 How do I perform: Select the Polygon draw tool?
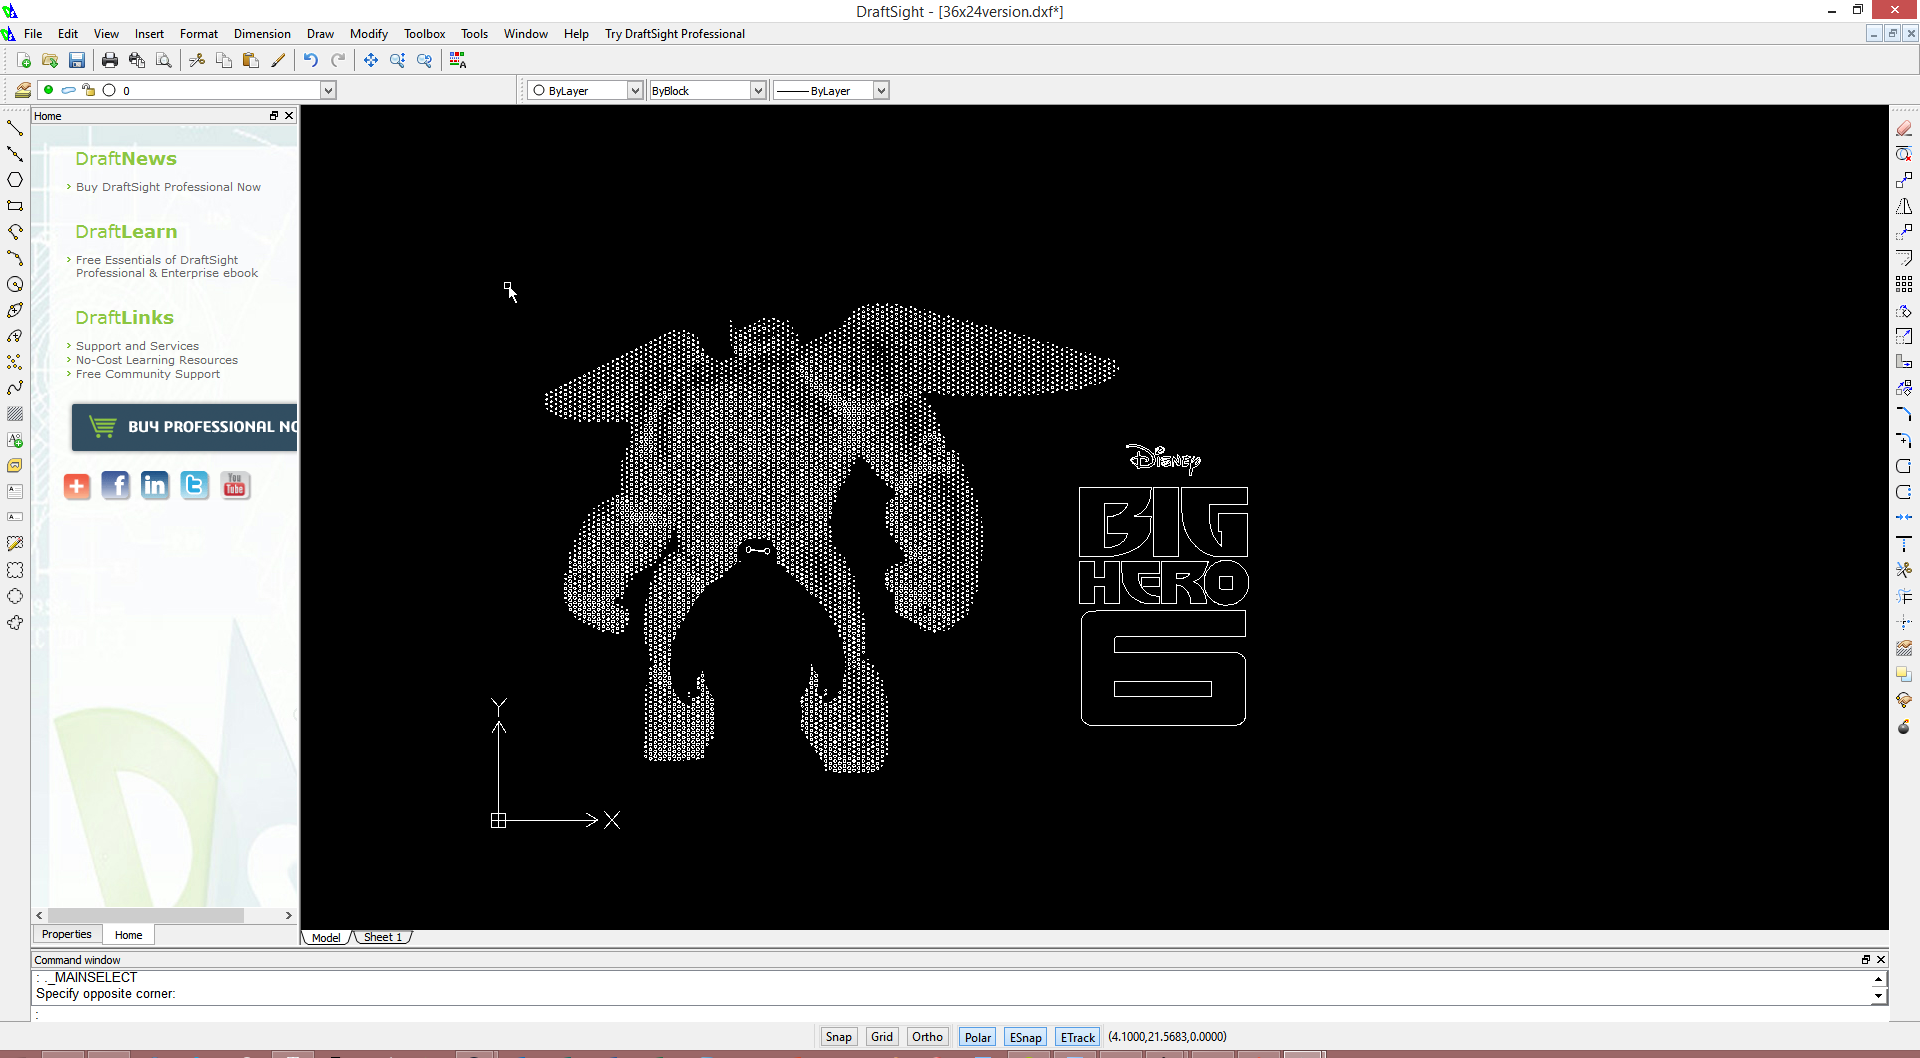tap(15, 180)
